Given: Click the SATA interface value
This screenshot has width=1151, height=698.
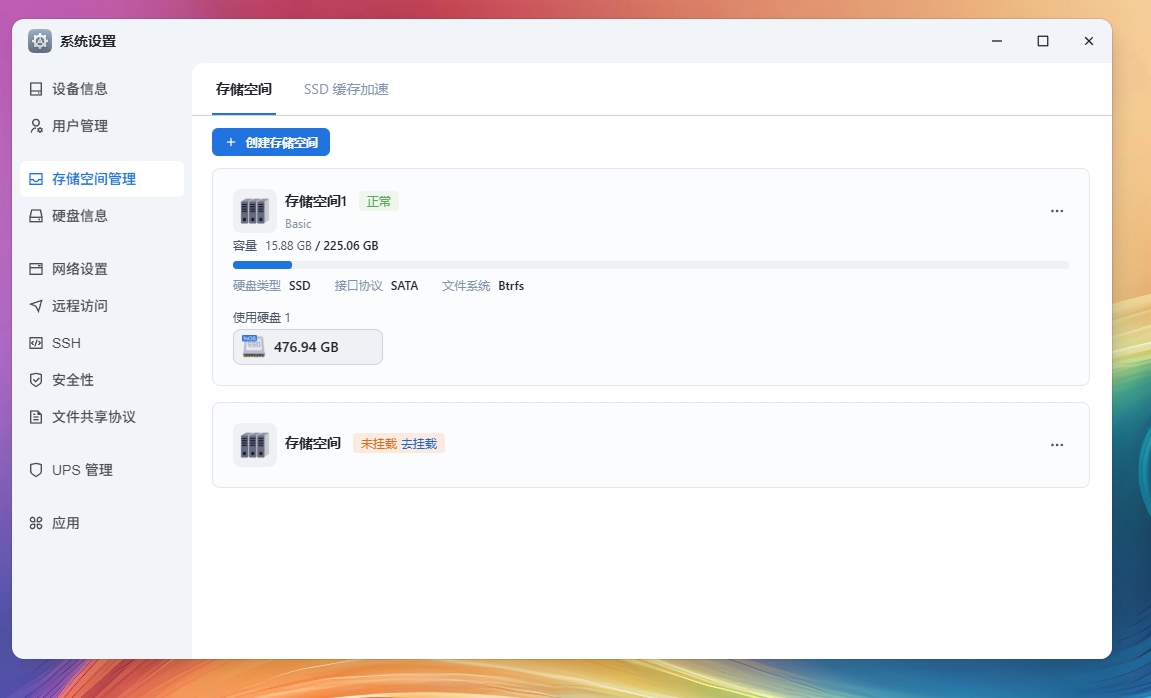Looking at the screenshot, I should click(404, 286).
